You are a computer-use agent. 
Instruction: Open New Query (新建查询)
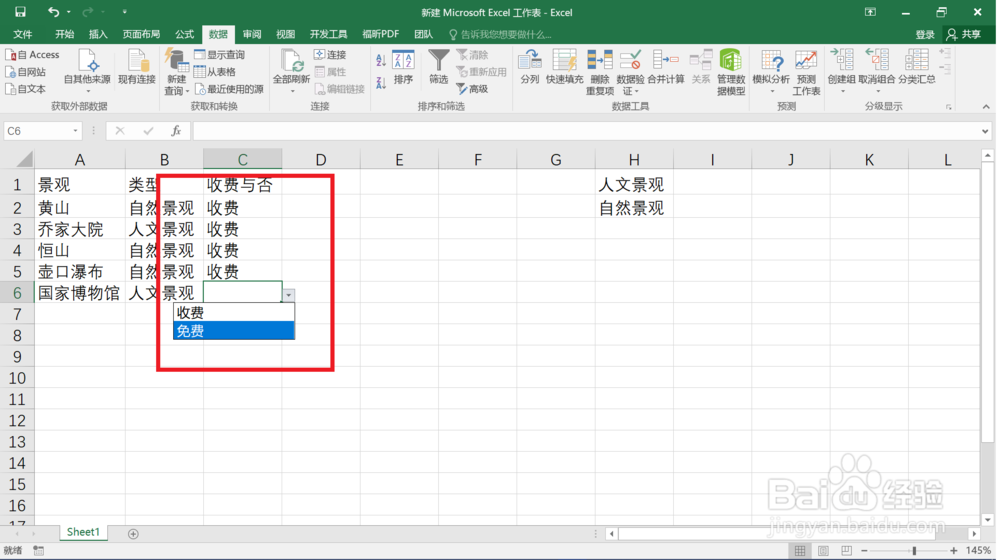pos(176,71)
